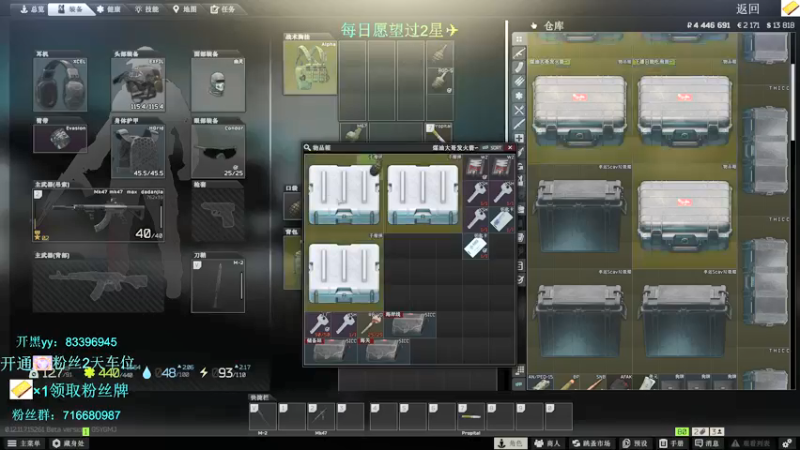Viewport: 800px width, 450px height.
Task: Click the Mk47 quick bar slot
Action: 321,416
